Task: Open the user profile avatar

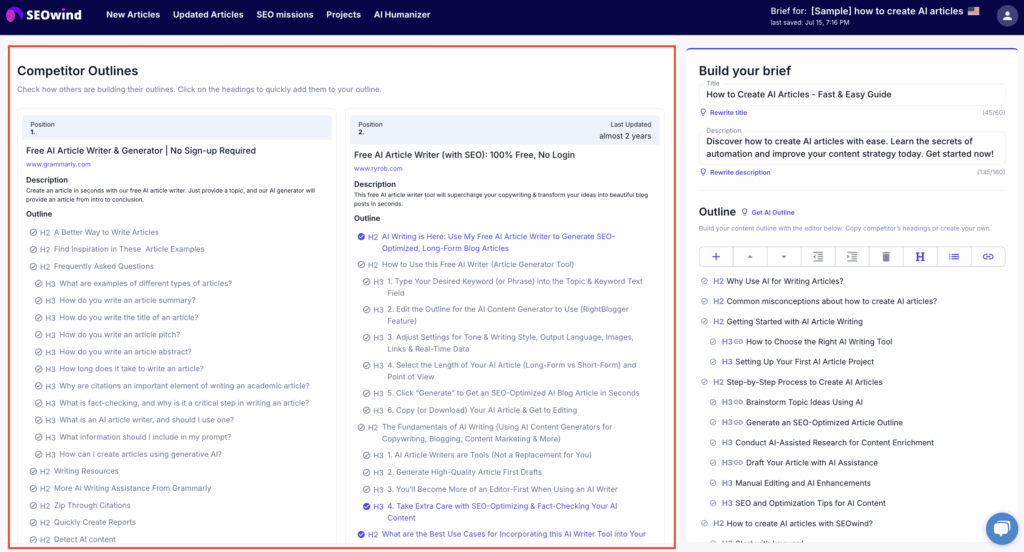Action: 1006,16
